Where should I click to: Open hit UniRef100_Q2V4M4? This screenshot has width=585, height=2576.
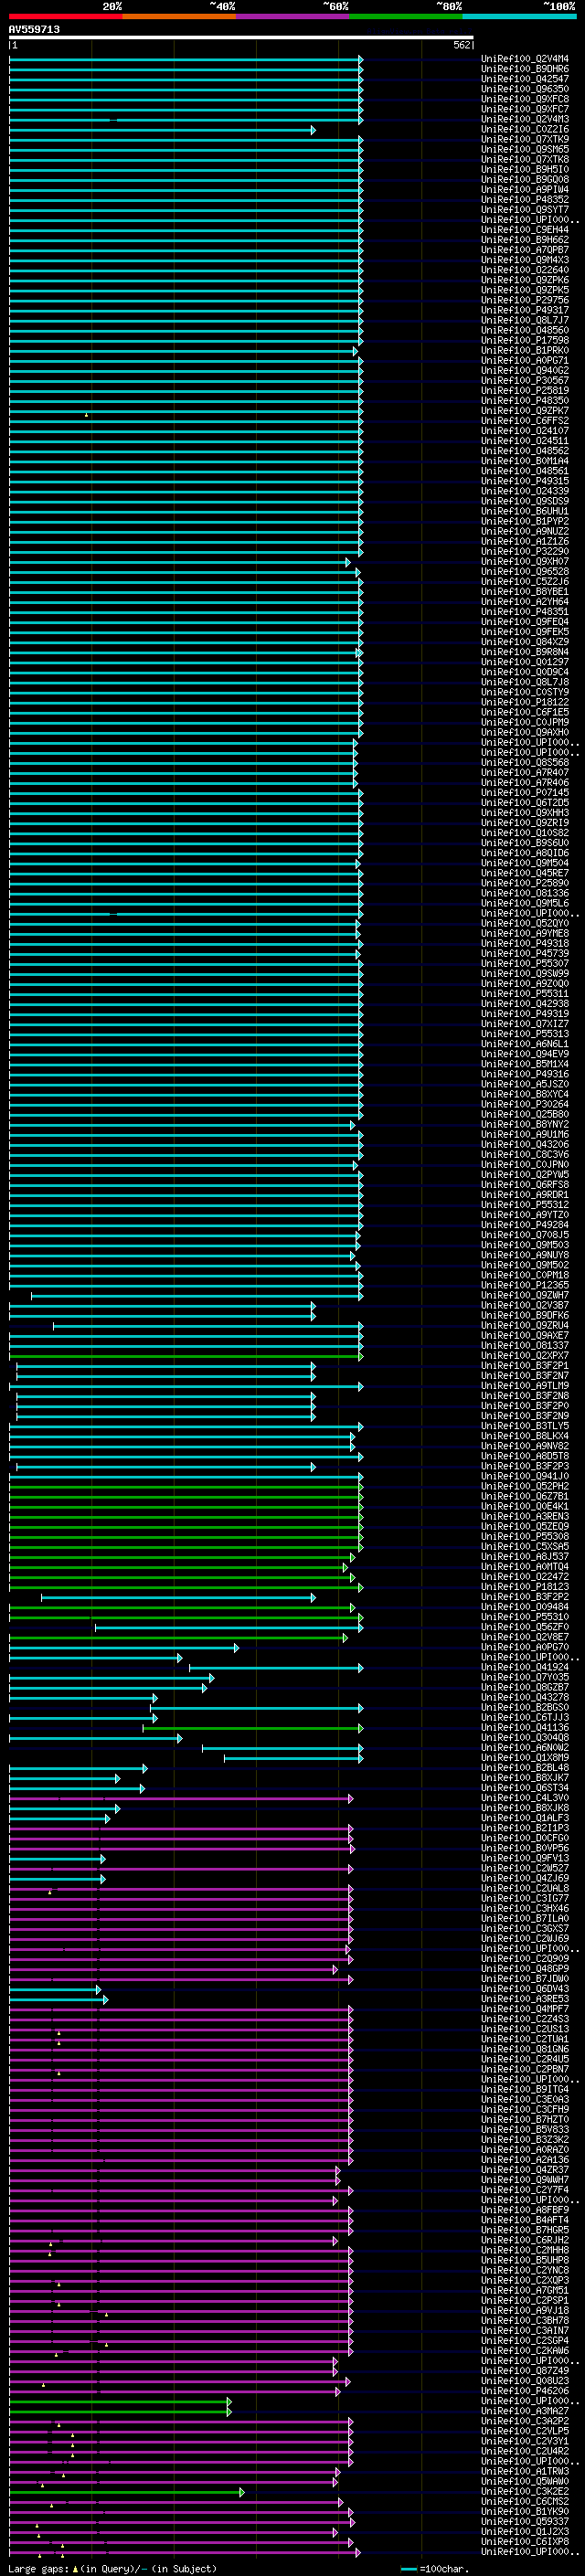pos(525,59)
